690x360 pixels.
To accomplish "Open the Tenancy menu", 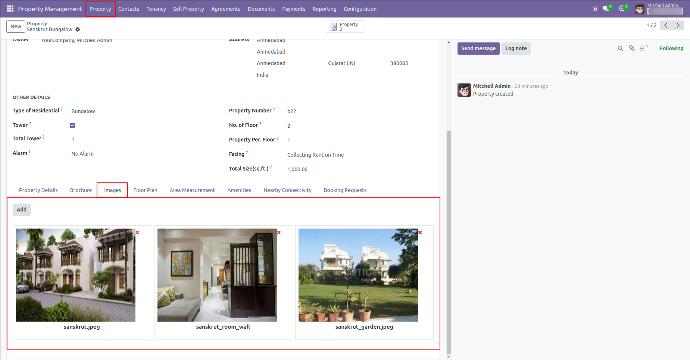I will pyautogui.click(x=156, y=9).
